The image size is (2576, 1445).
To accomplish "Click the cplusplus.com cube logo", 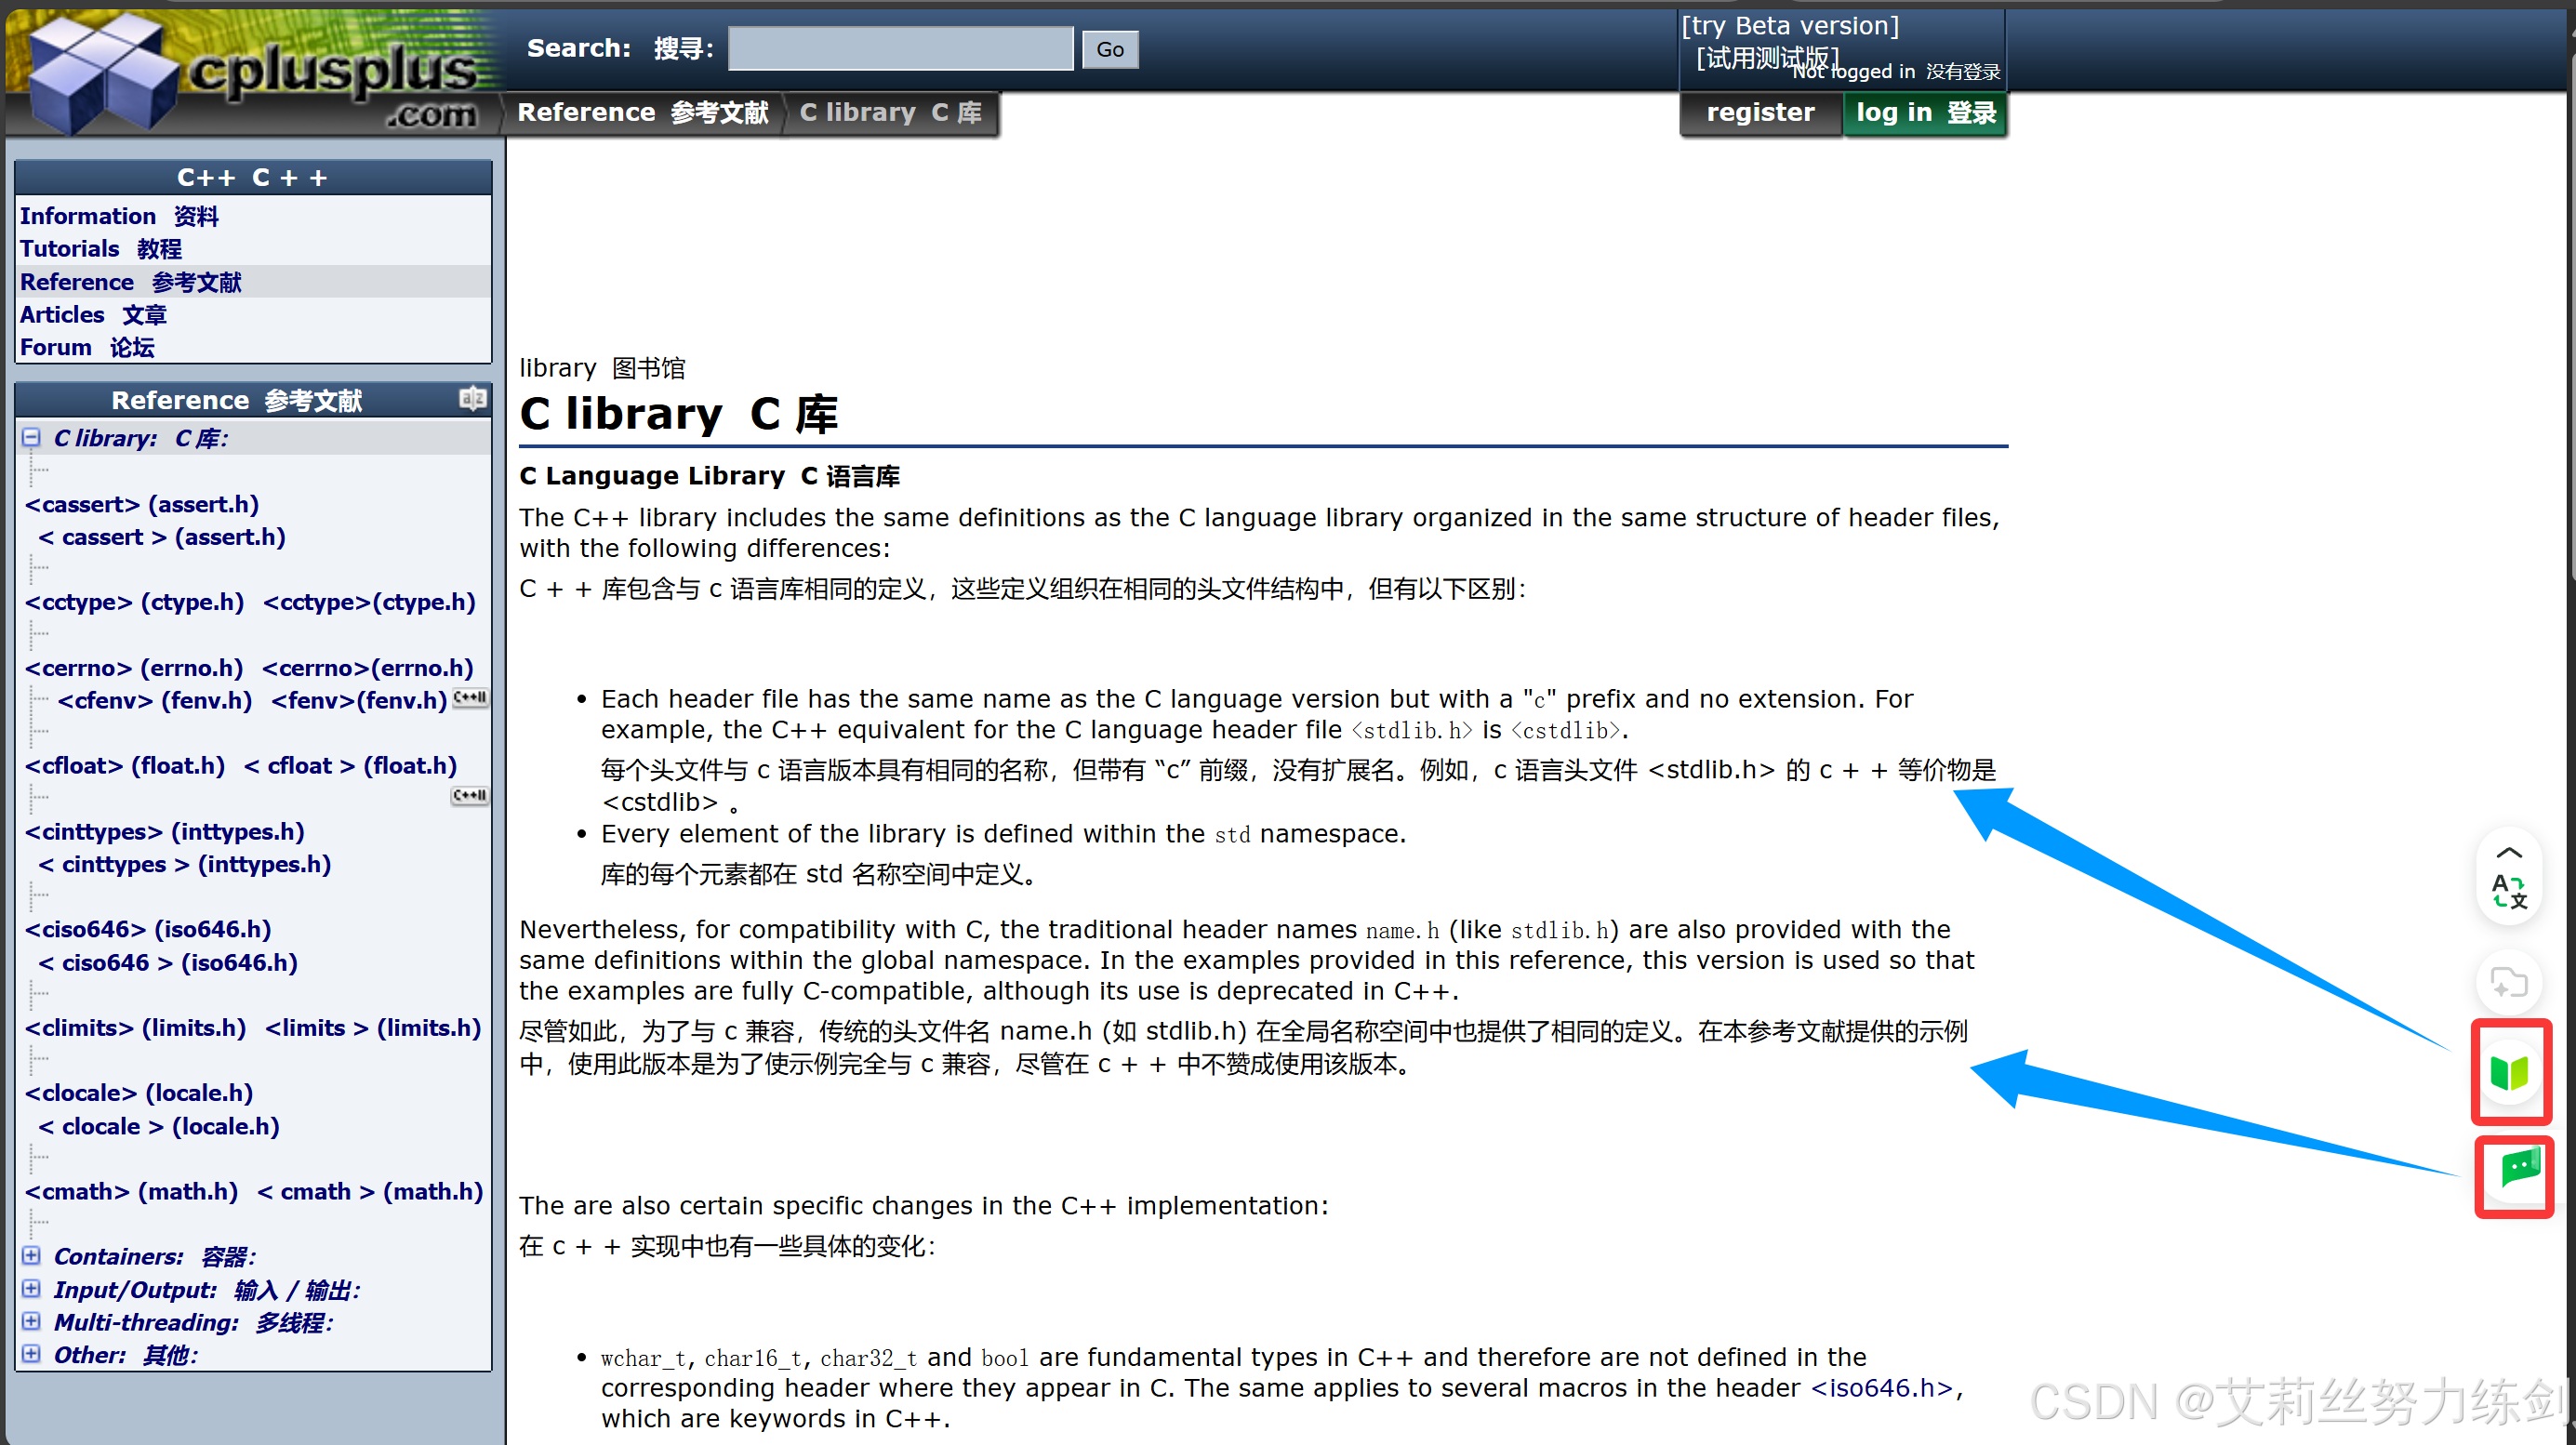I will click(x=100, y=75).
